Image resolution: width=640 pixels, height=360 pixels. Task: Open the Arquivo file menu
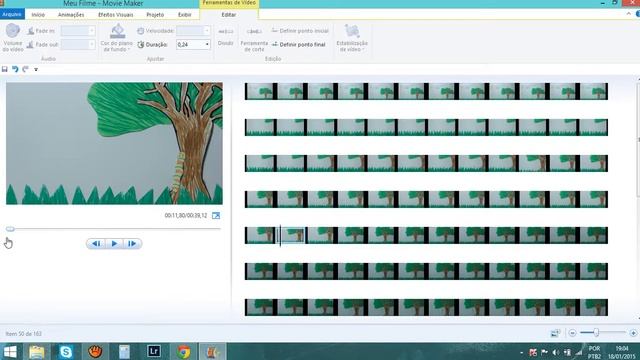pyautogui.click(x=12, y=14)
